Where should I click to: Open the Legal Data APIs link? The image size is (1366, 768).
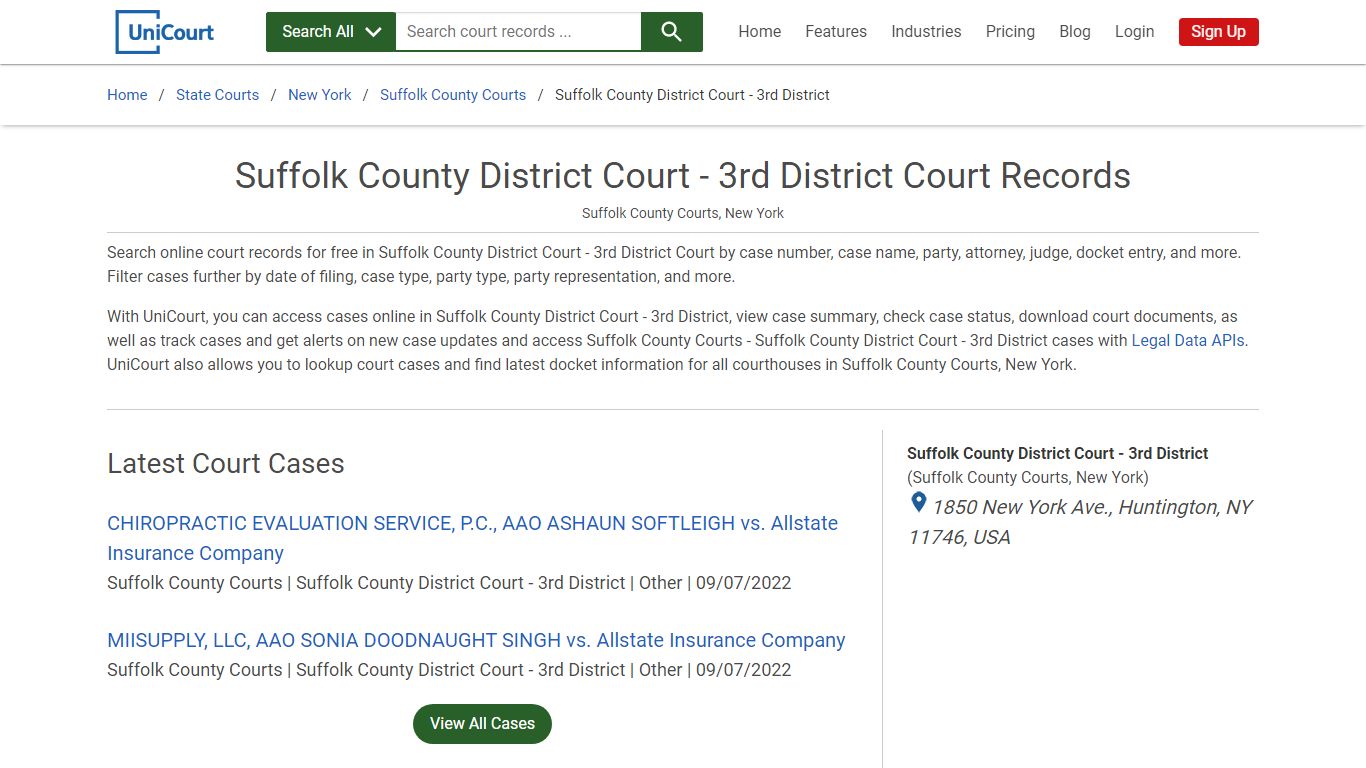(1188, 340)
